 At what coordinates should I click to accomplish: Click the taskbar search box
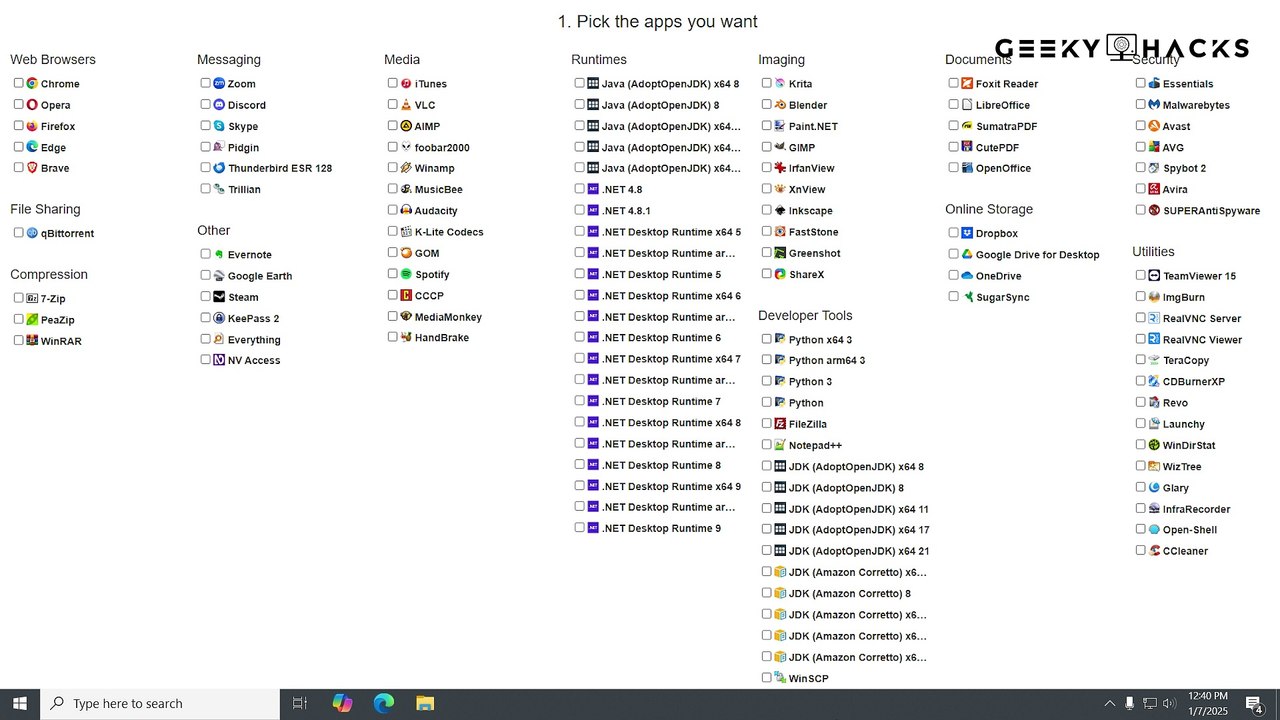tap(160, 704)
